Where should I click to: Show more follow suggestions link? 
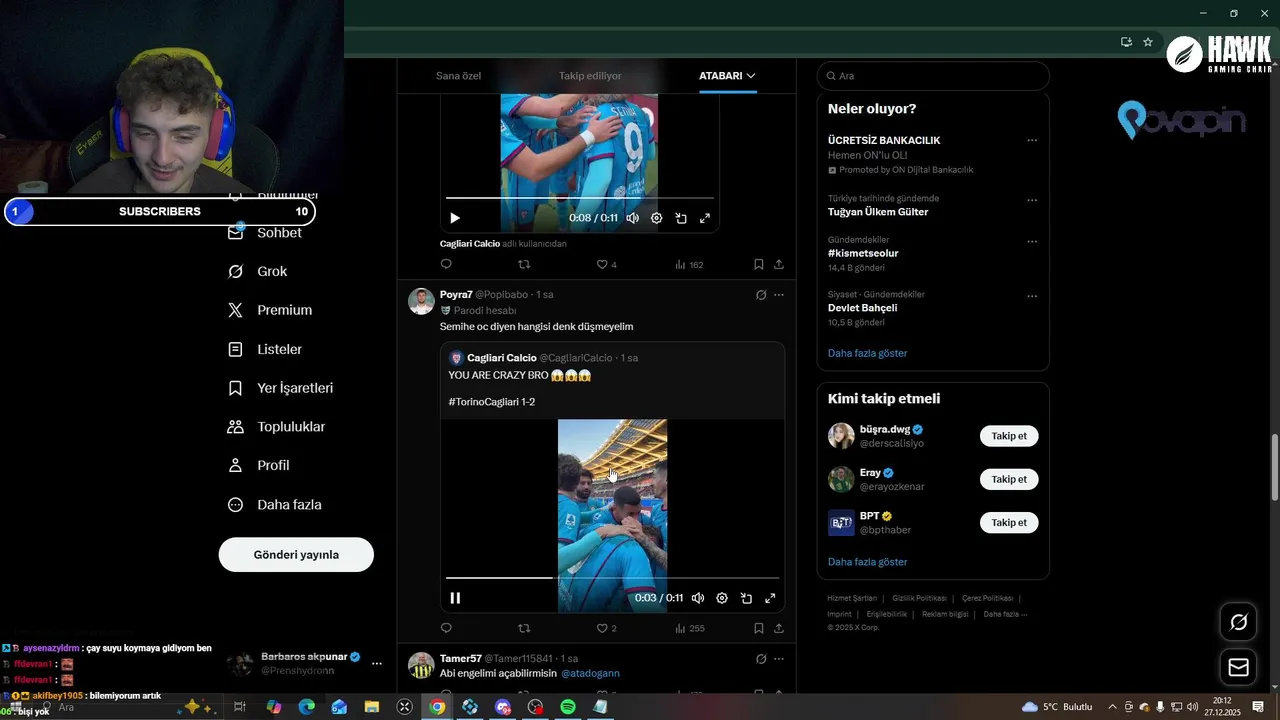867,562
